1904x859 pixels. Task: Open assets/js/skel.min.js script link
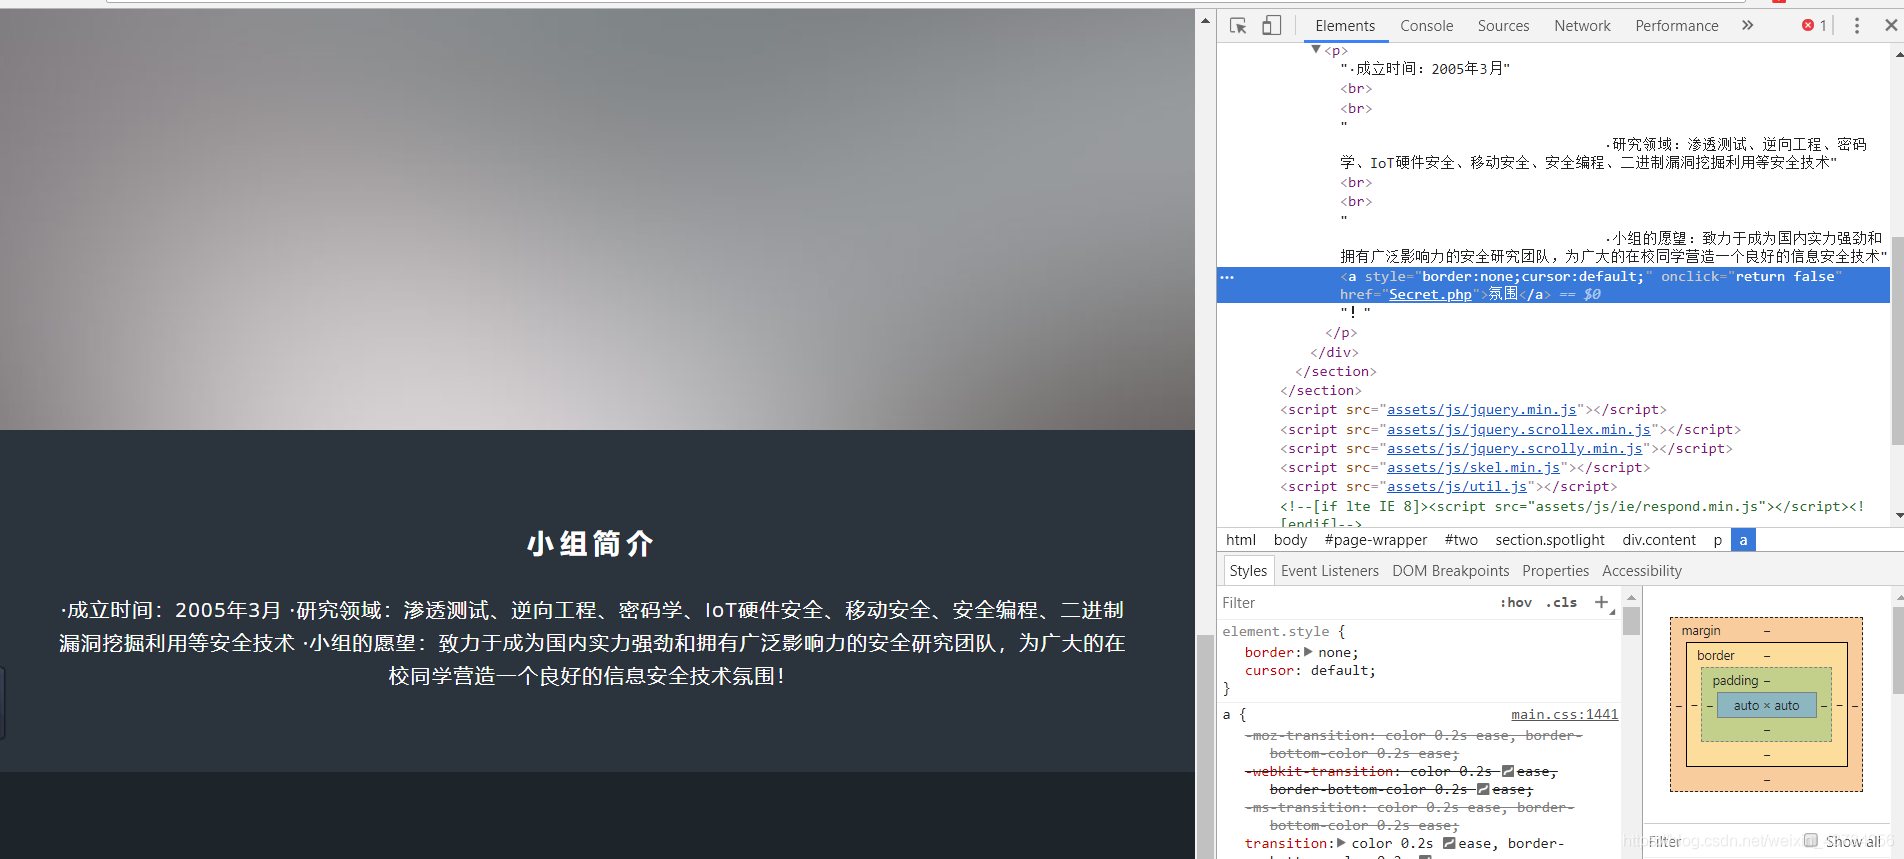[1473, 467]
